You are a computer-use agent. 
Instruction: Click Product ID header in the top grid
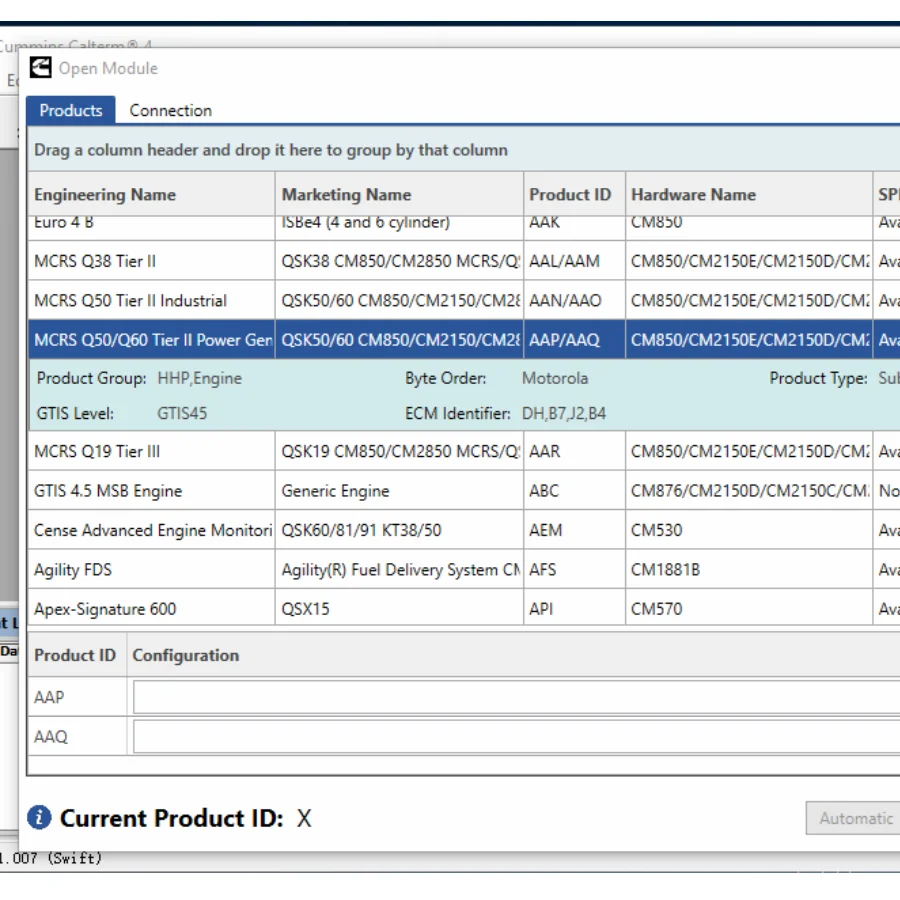pyautogui.click(x=570, y=195)
